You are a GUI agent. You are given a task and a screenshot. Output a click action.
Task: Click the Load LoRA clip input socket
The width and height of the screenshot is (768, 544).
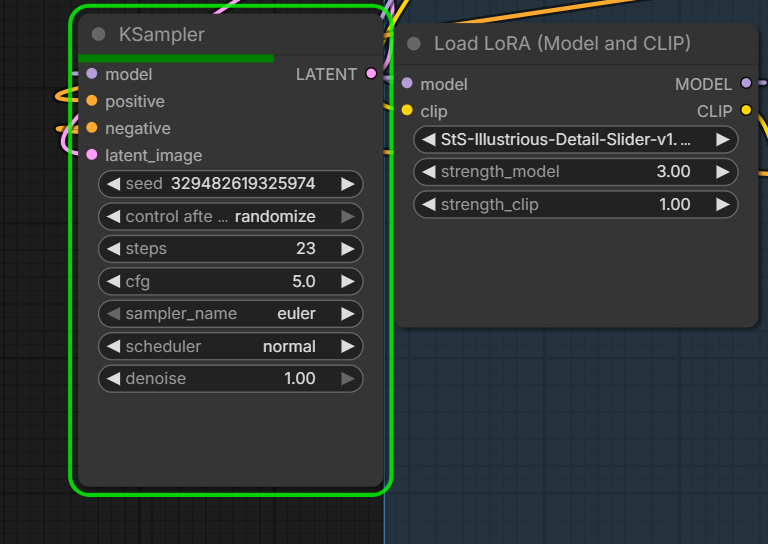(x=407, y=110)
